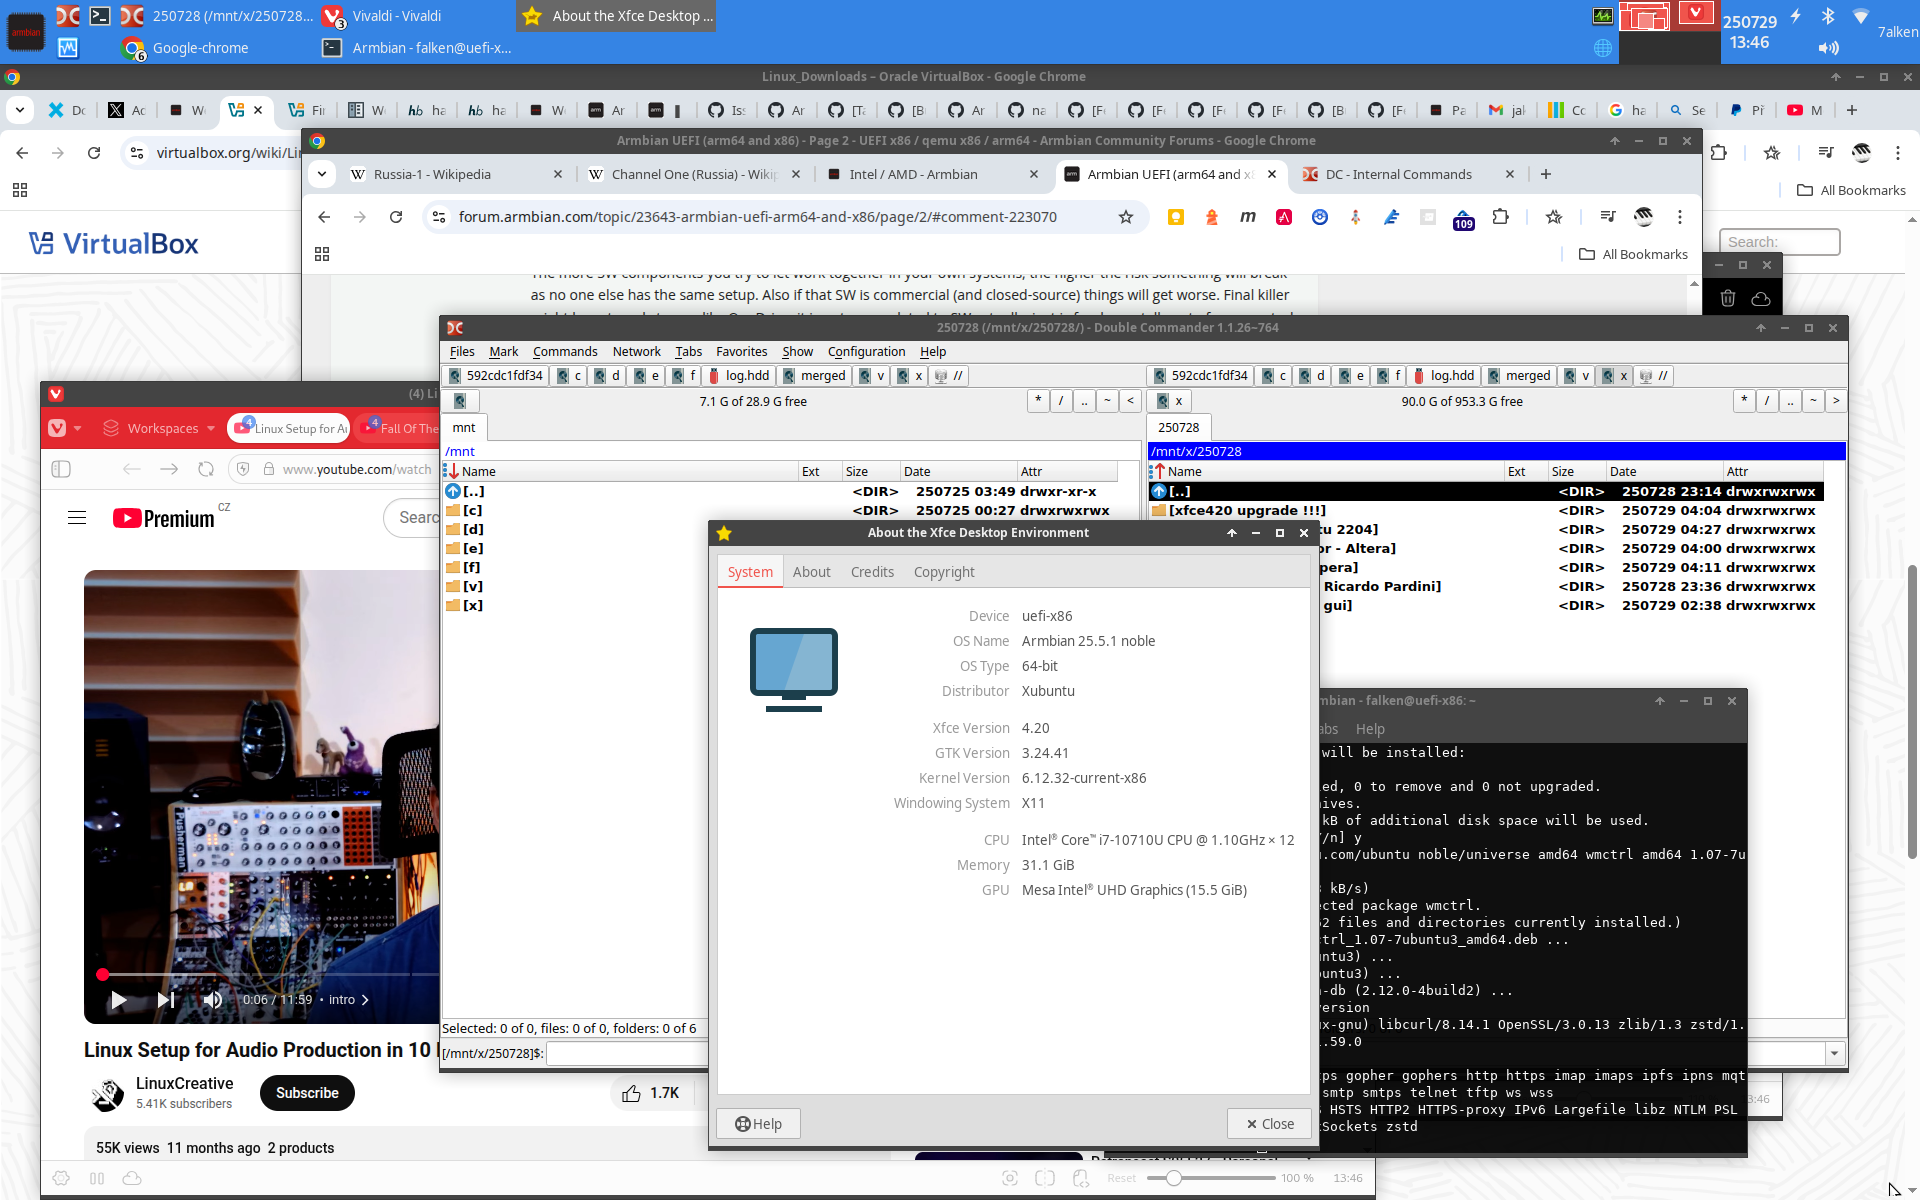
Task: Reload the YouTube page in Vivaldi
Action: pos(206,469)
